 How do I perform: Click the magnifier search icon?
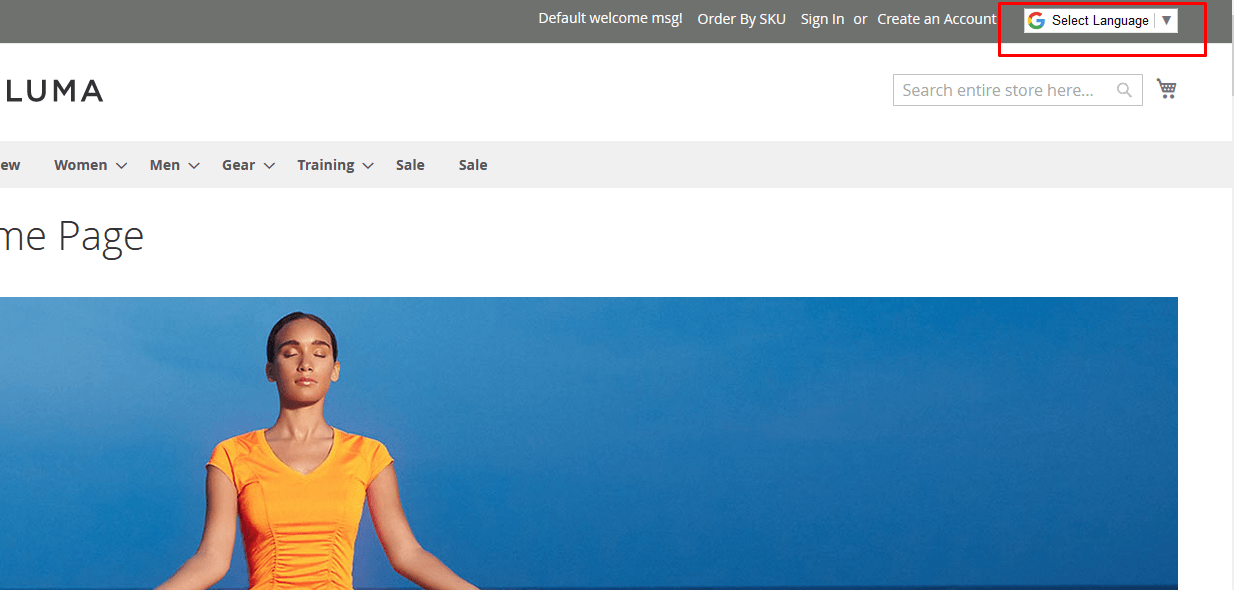pos(1124,90)
